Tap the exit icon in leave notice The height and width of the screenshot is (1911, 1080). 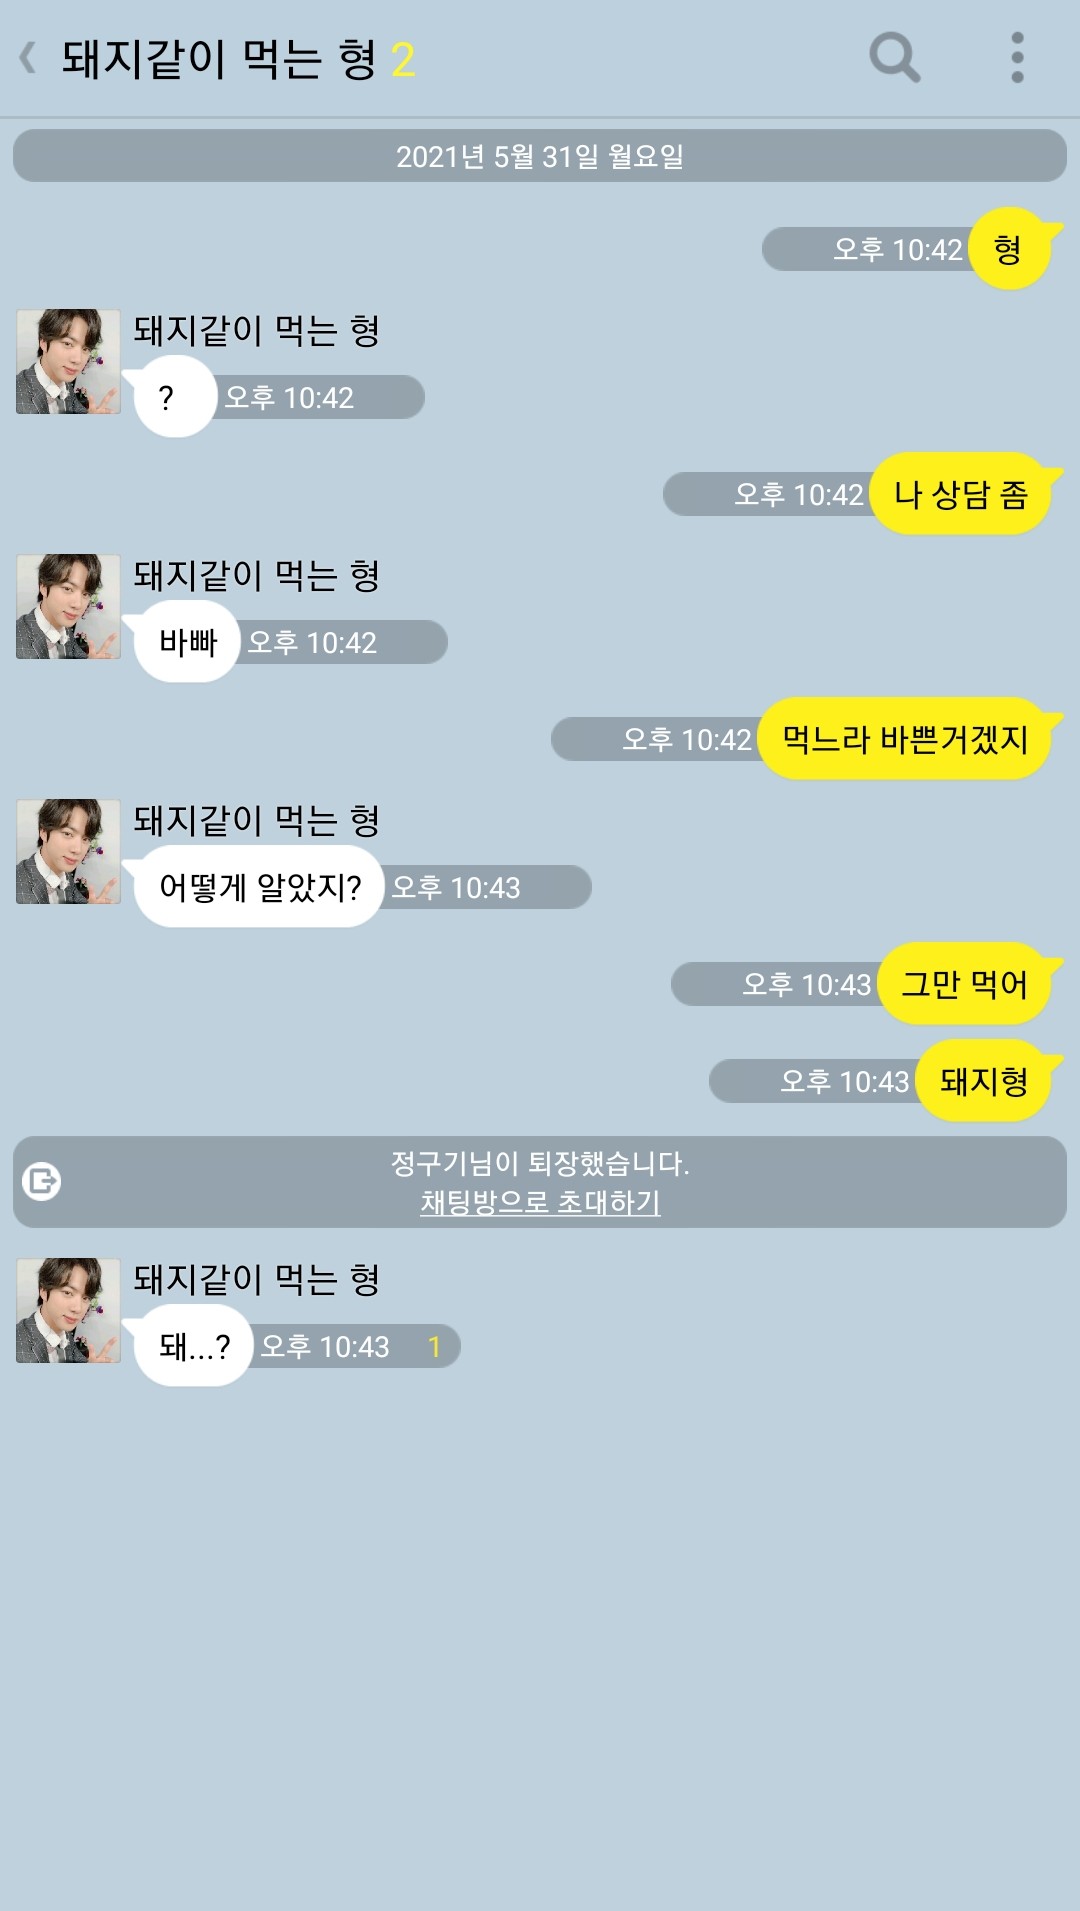click(x=42, y=1182)
